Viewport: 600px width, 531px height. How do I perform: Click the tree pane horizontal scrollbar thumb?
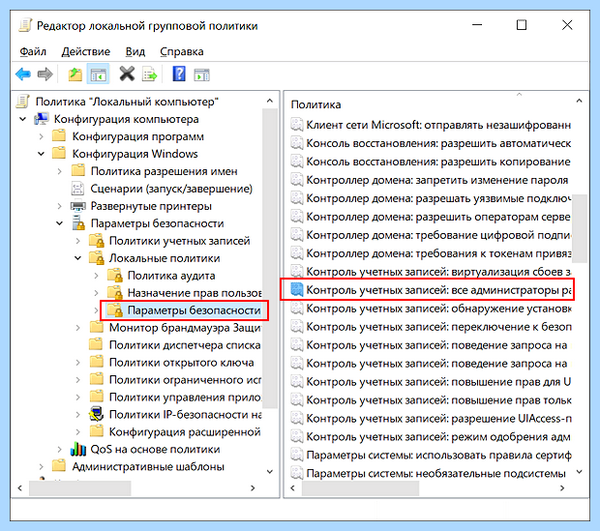click(80, 488)
